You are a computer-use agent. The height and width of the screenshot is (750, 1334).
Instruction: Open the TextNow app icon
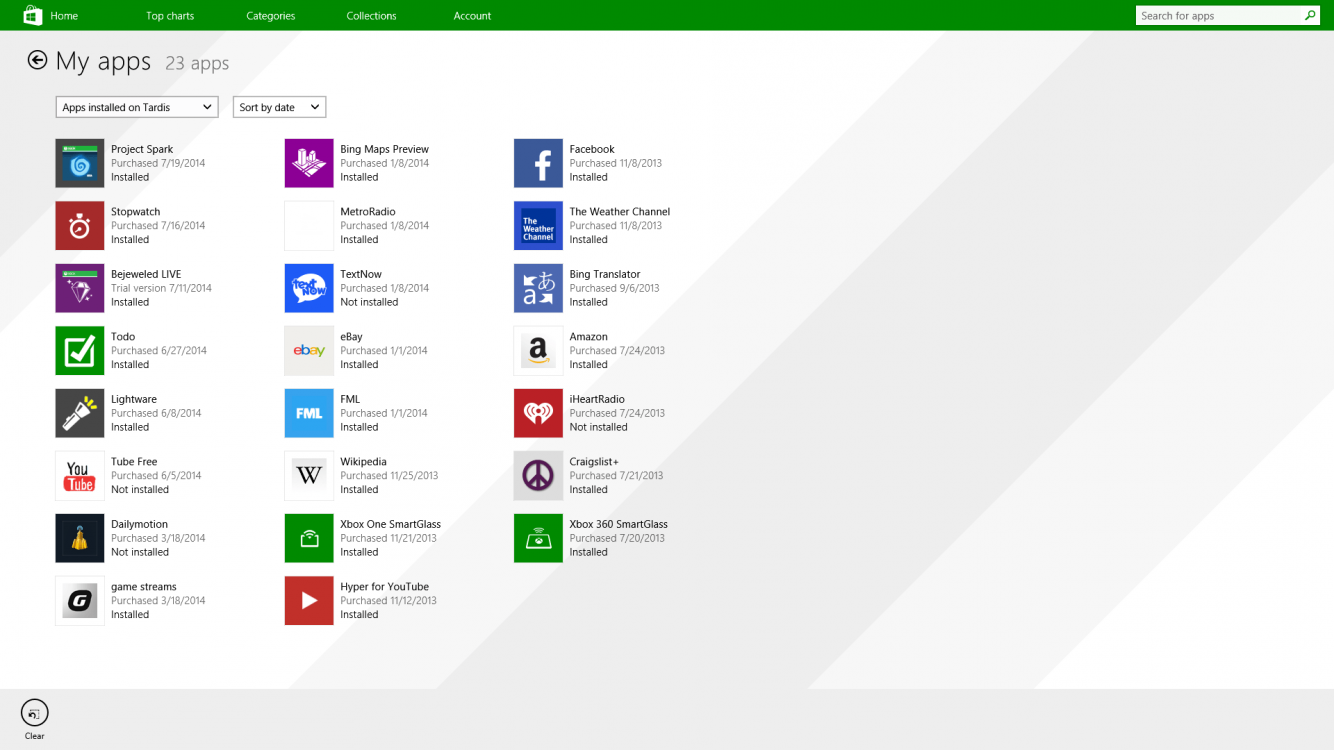tap(309, 288)
